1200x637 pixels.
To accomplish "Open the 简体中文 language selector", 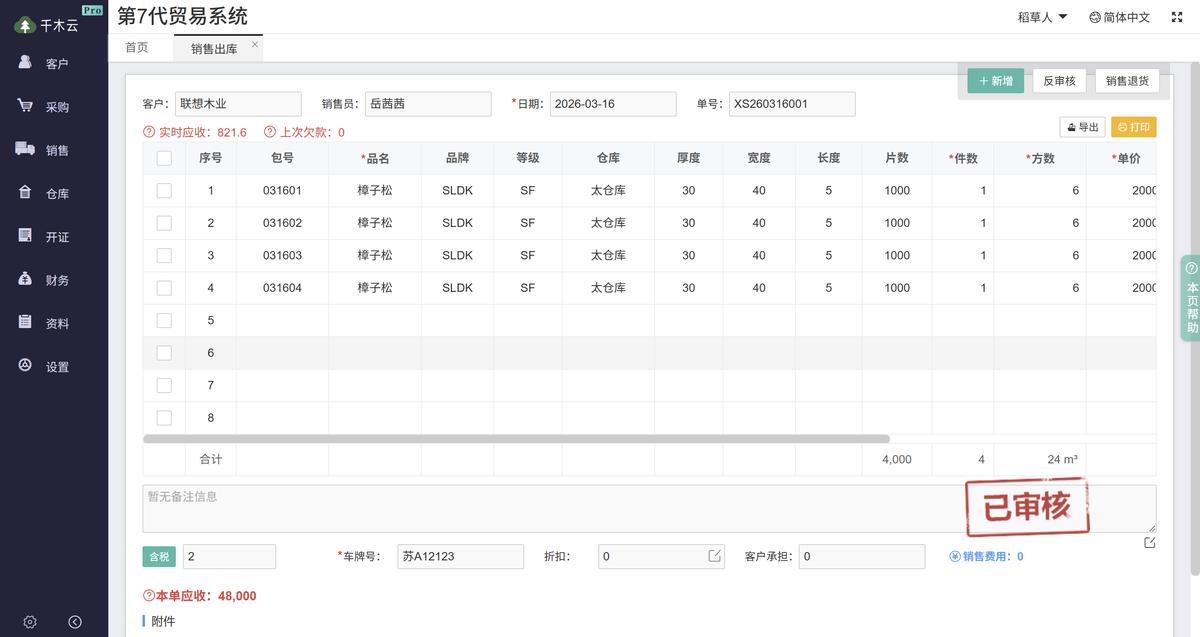I will point(1119,17).
